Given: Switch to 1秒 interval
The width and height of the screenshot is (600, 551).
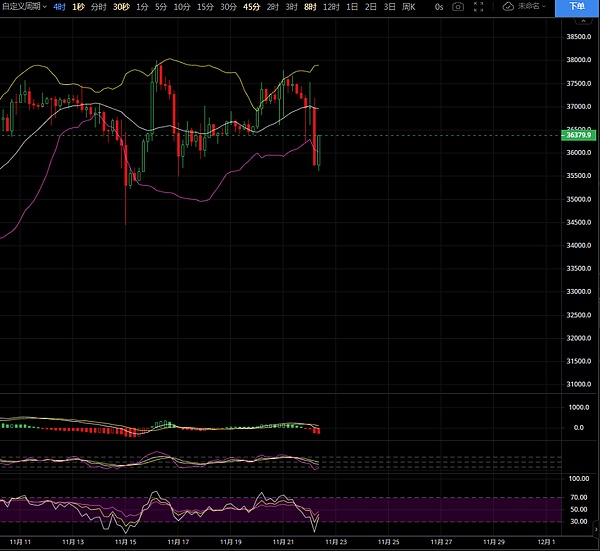Looking at the screenshot, I should pos(79,6).
